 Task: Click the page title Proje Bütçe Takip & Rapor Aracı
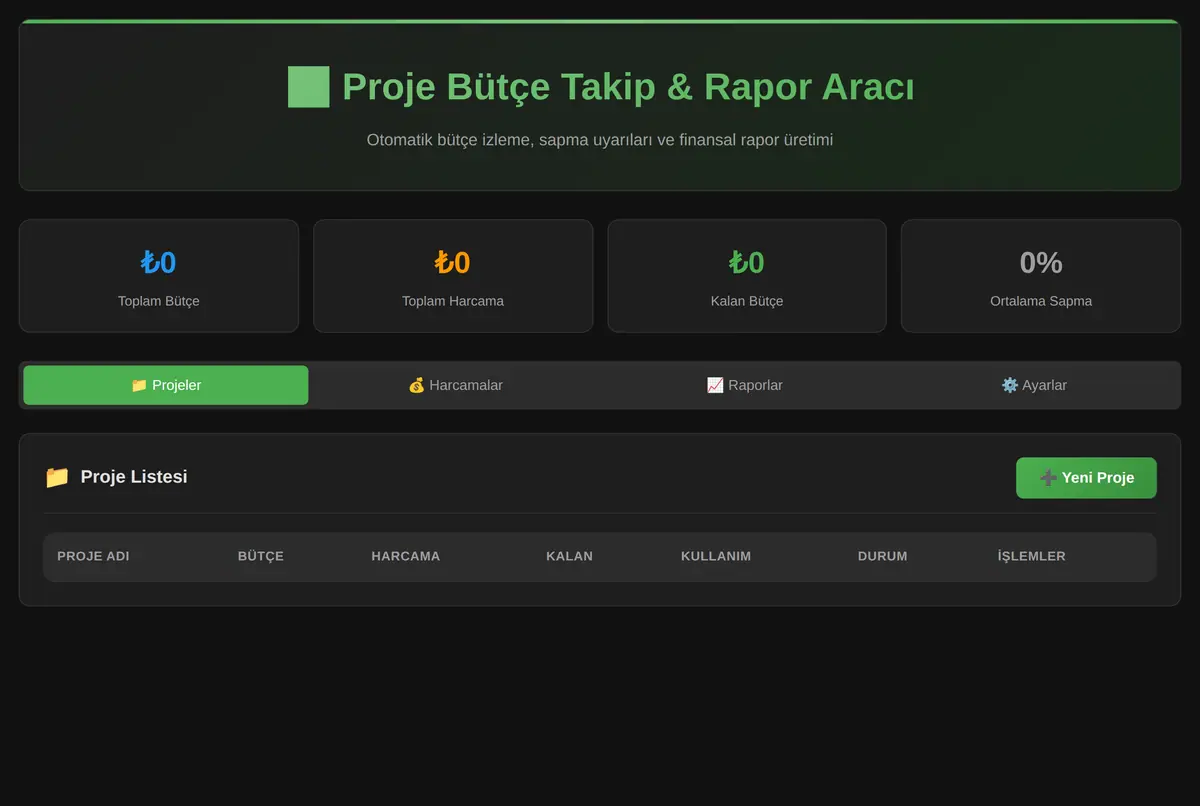click(x=628, y=87)
